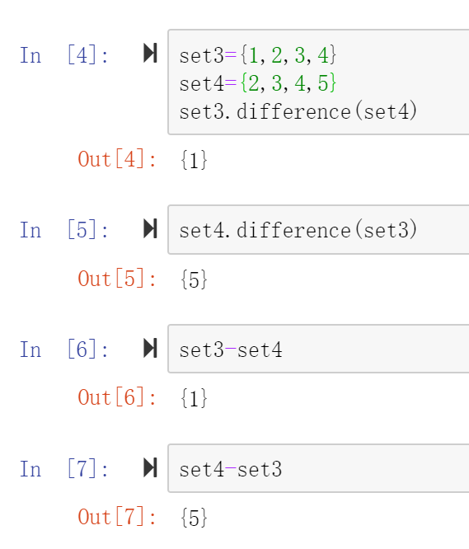469x549 pixels.
Task: Run cell 4 with its run icon
Action: tap(150, 53)
